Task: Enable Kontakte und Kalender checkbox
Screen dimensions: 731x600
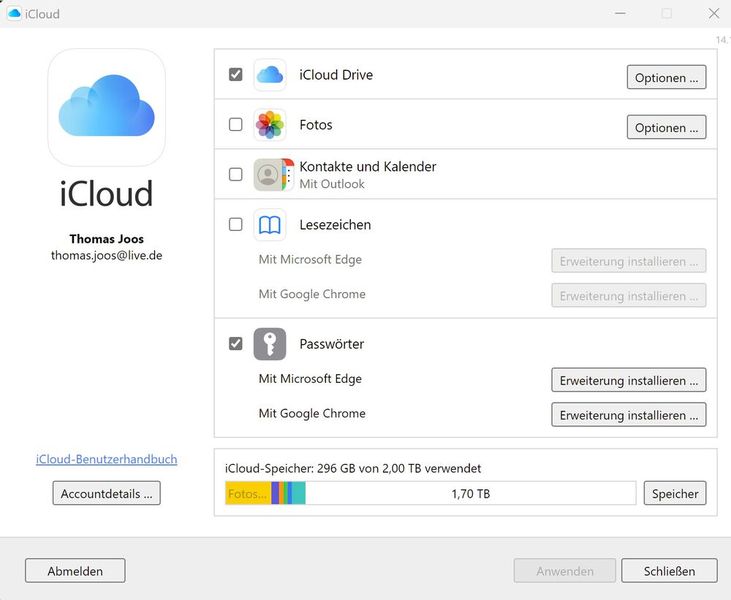Action: pos(235,174)
